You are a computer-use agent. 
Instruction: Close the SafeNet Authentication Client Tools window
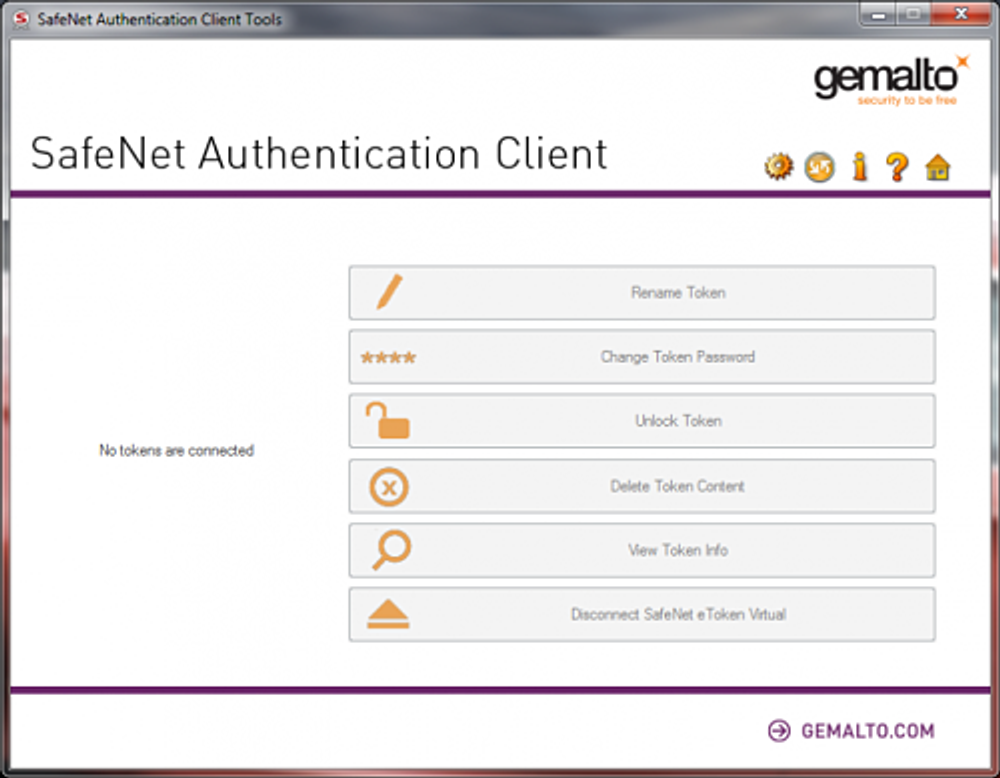pyautogui.click(x=961, y=14)
